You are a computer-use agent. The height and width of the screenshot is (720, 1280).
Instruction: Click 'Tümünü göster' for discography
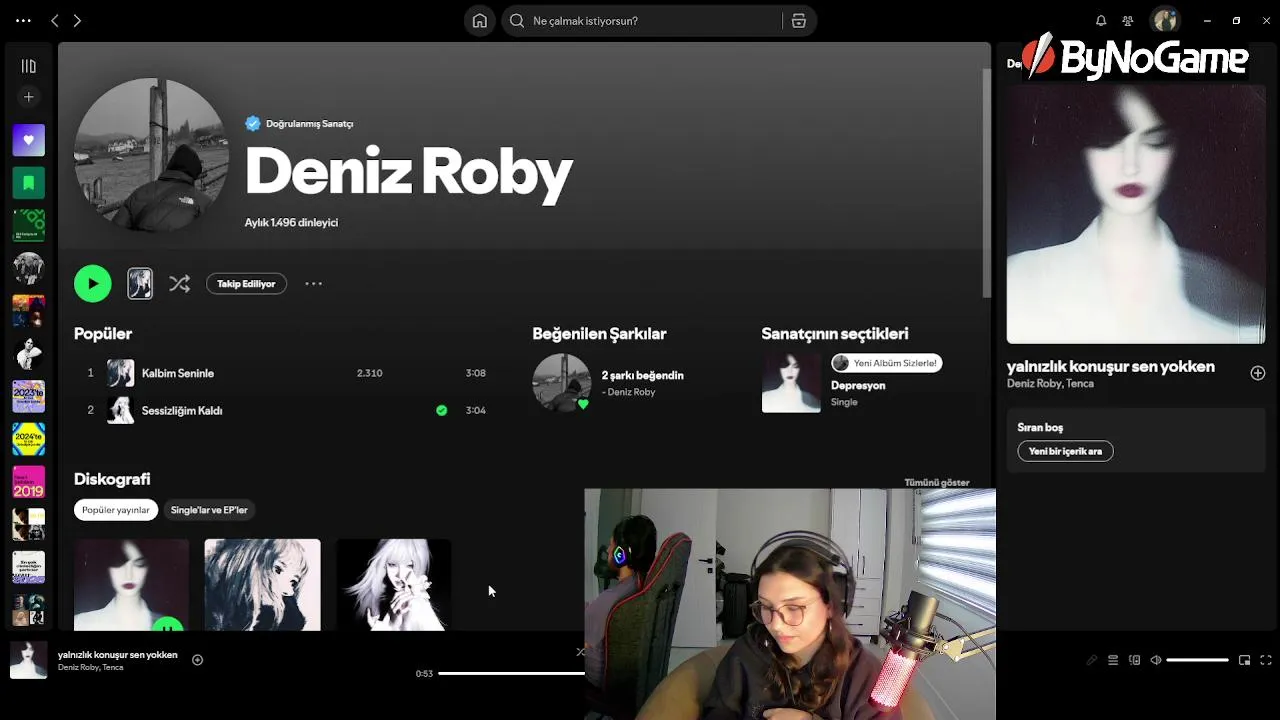pos(937,482)
